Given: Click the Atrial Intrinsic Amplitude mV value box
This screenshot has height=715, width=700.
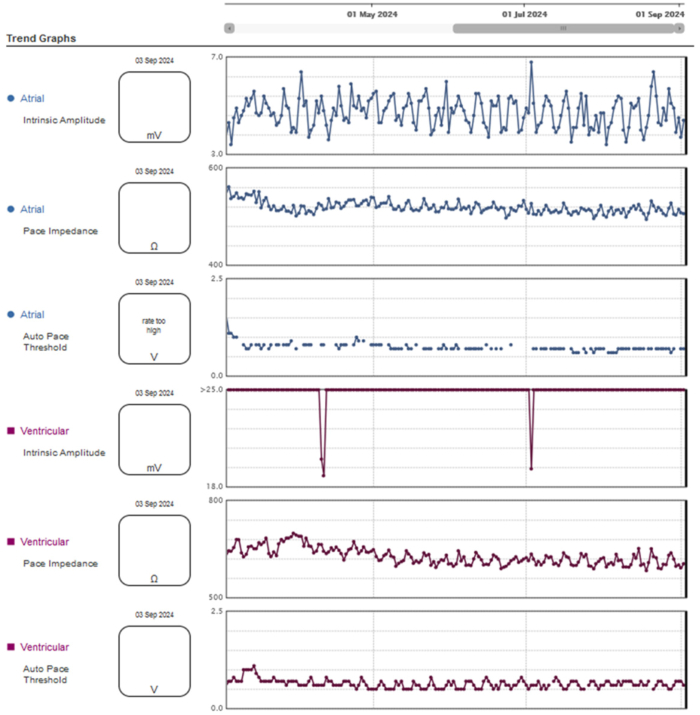Looking at the screenshot, I should 155,107.
